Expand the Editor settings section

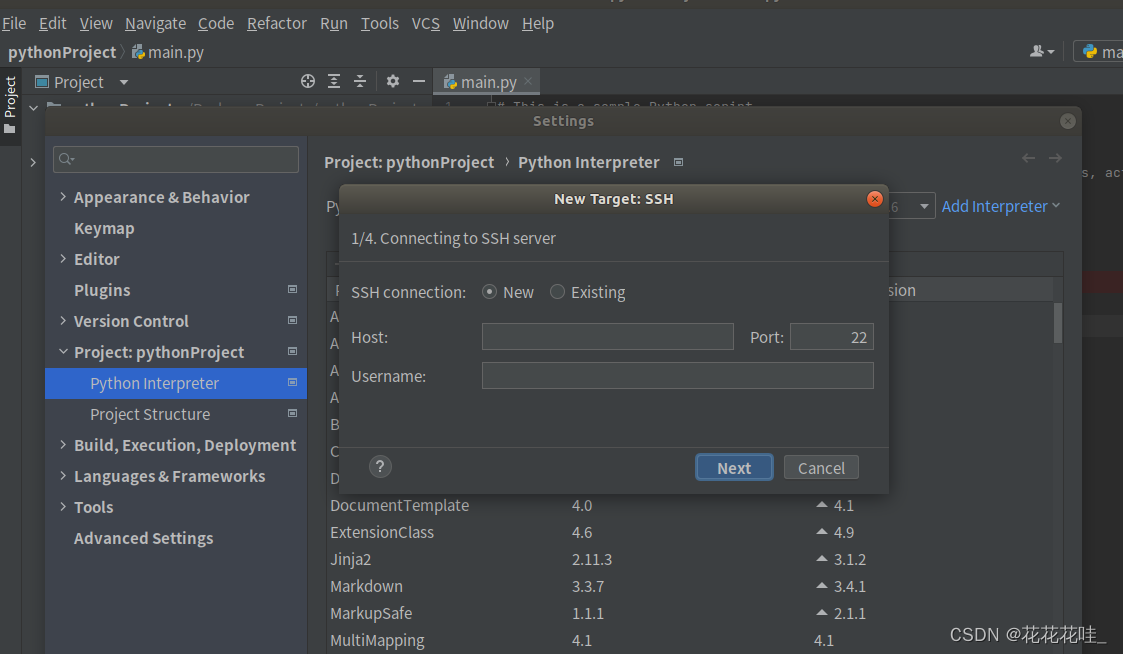63,259
